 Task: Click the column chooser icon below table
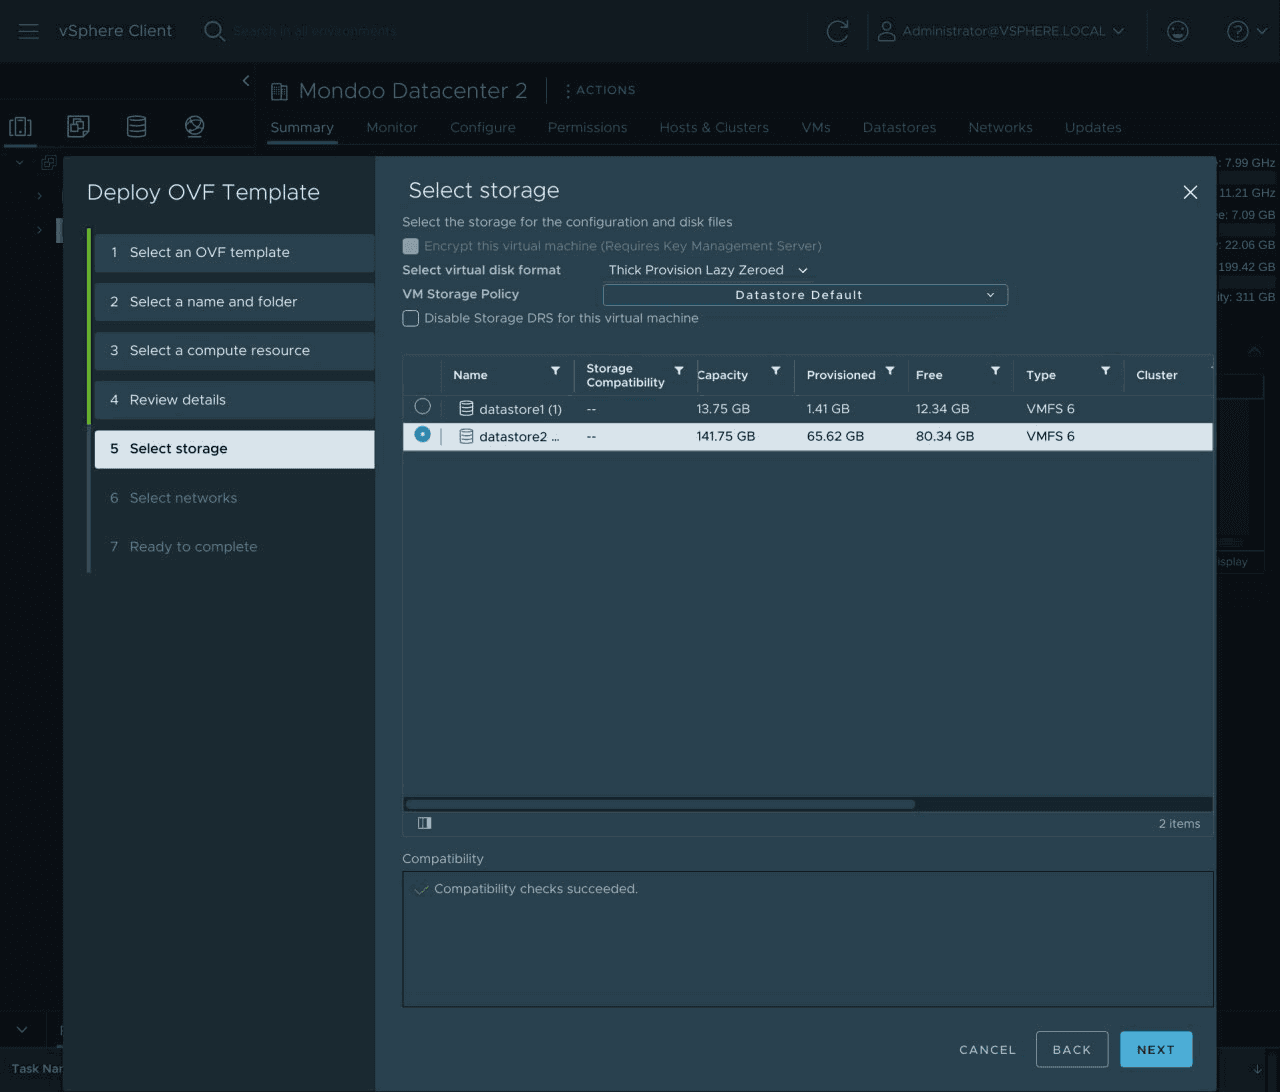tap(424, 823)
